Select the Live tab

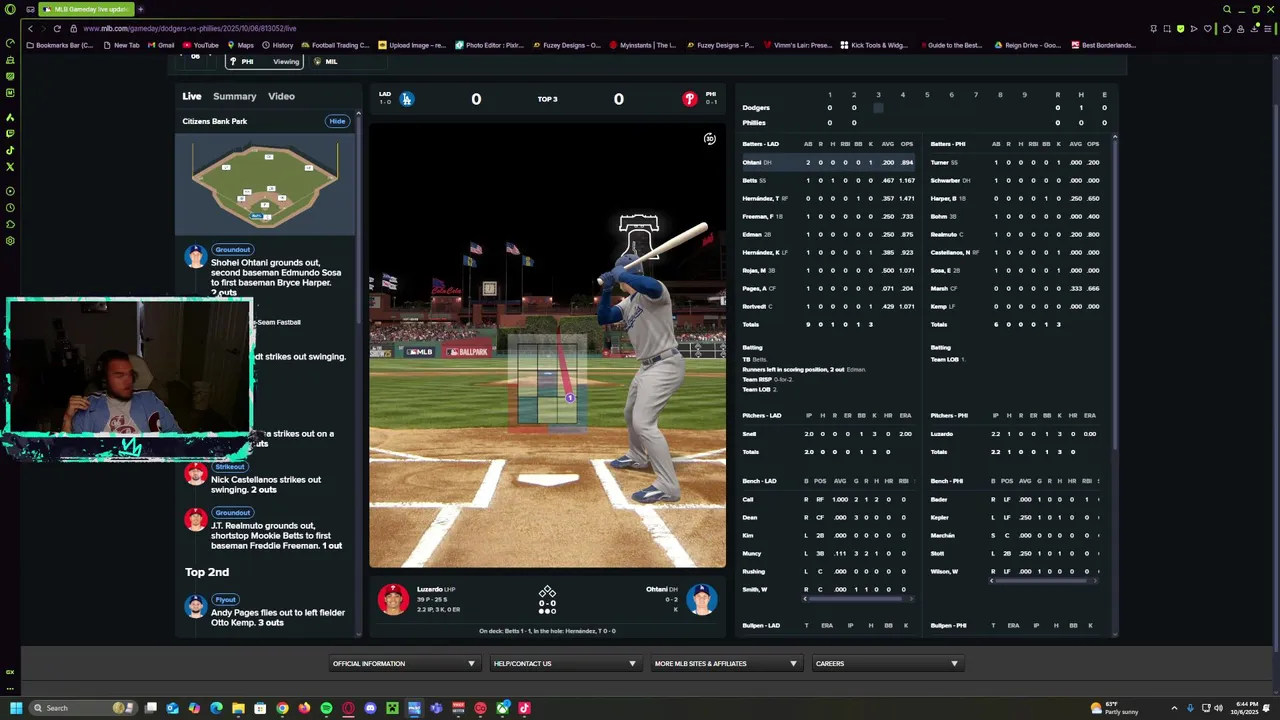tap(192, 96)
